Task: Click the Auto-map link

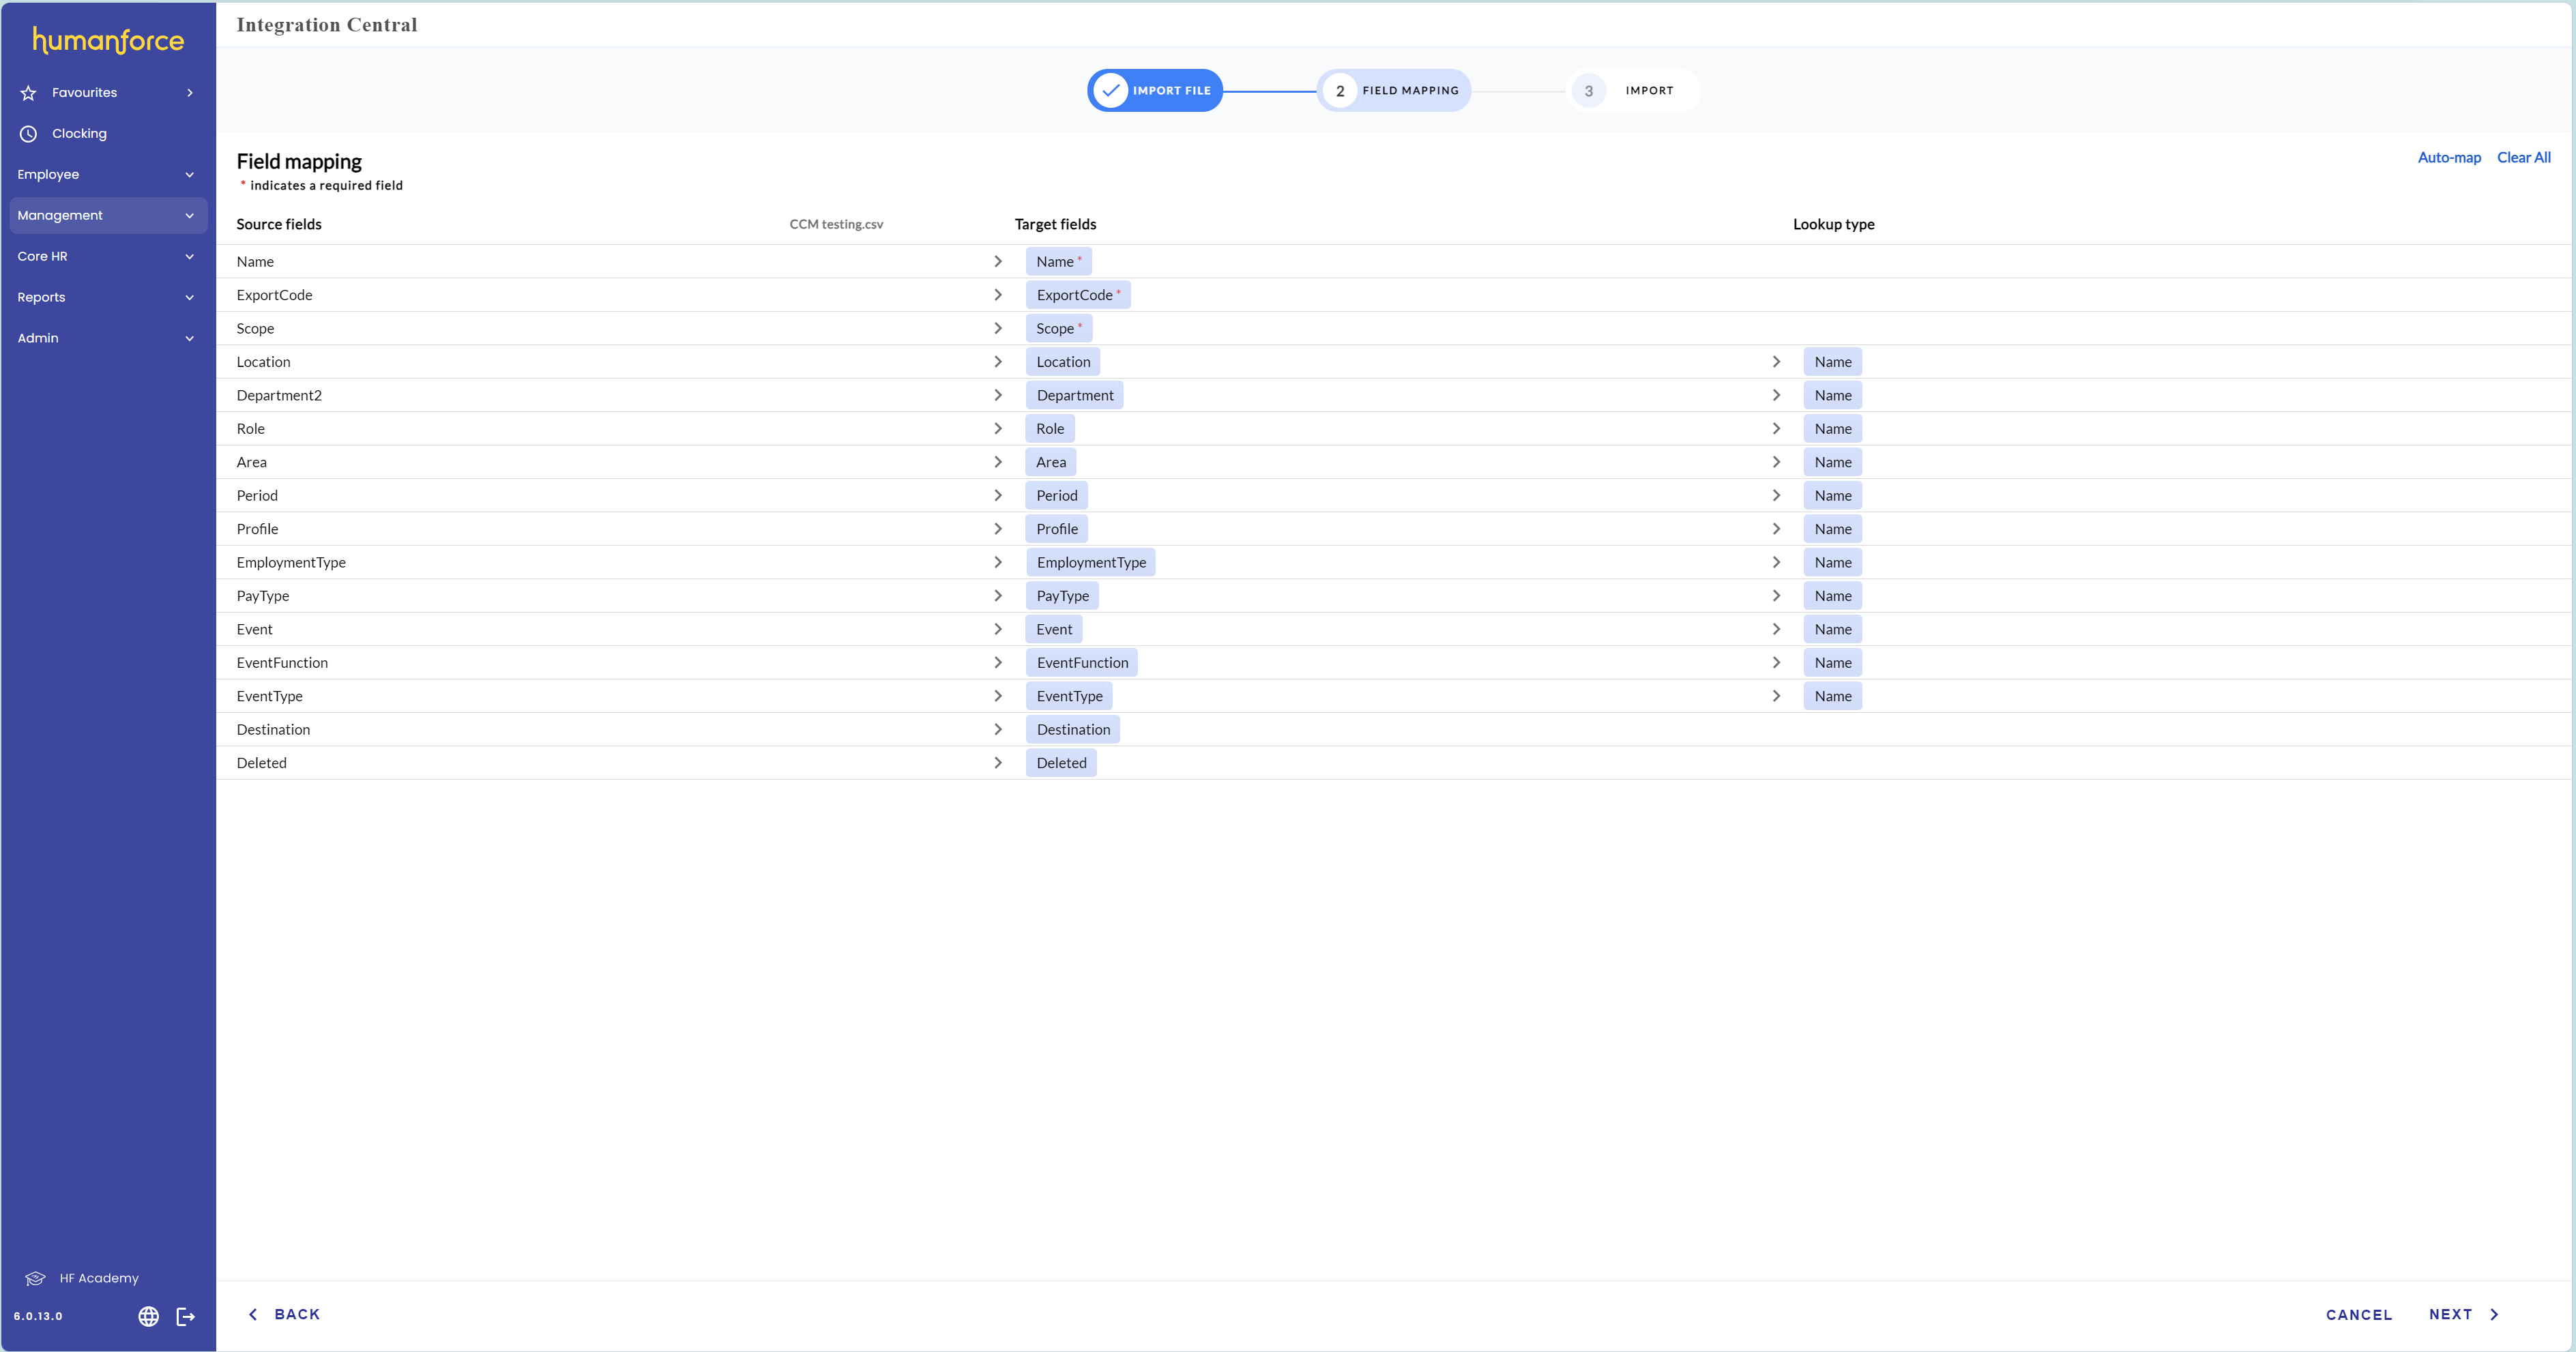Action: [2448, 158]
